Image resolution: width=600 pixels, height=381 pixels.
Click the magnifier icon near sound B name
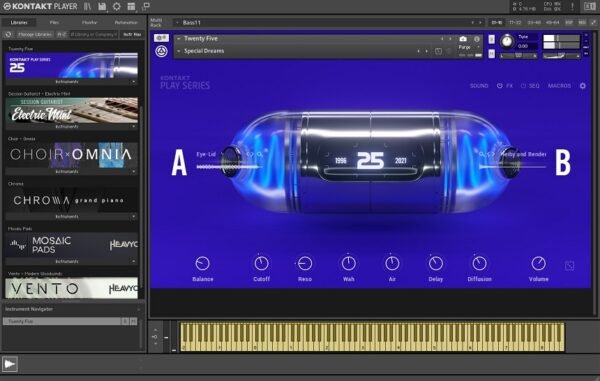click(x=482, y=154)
